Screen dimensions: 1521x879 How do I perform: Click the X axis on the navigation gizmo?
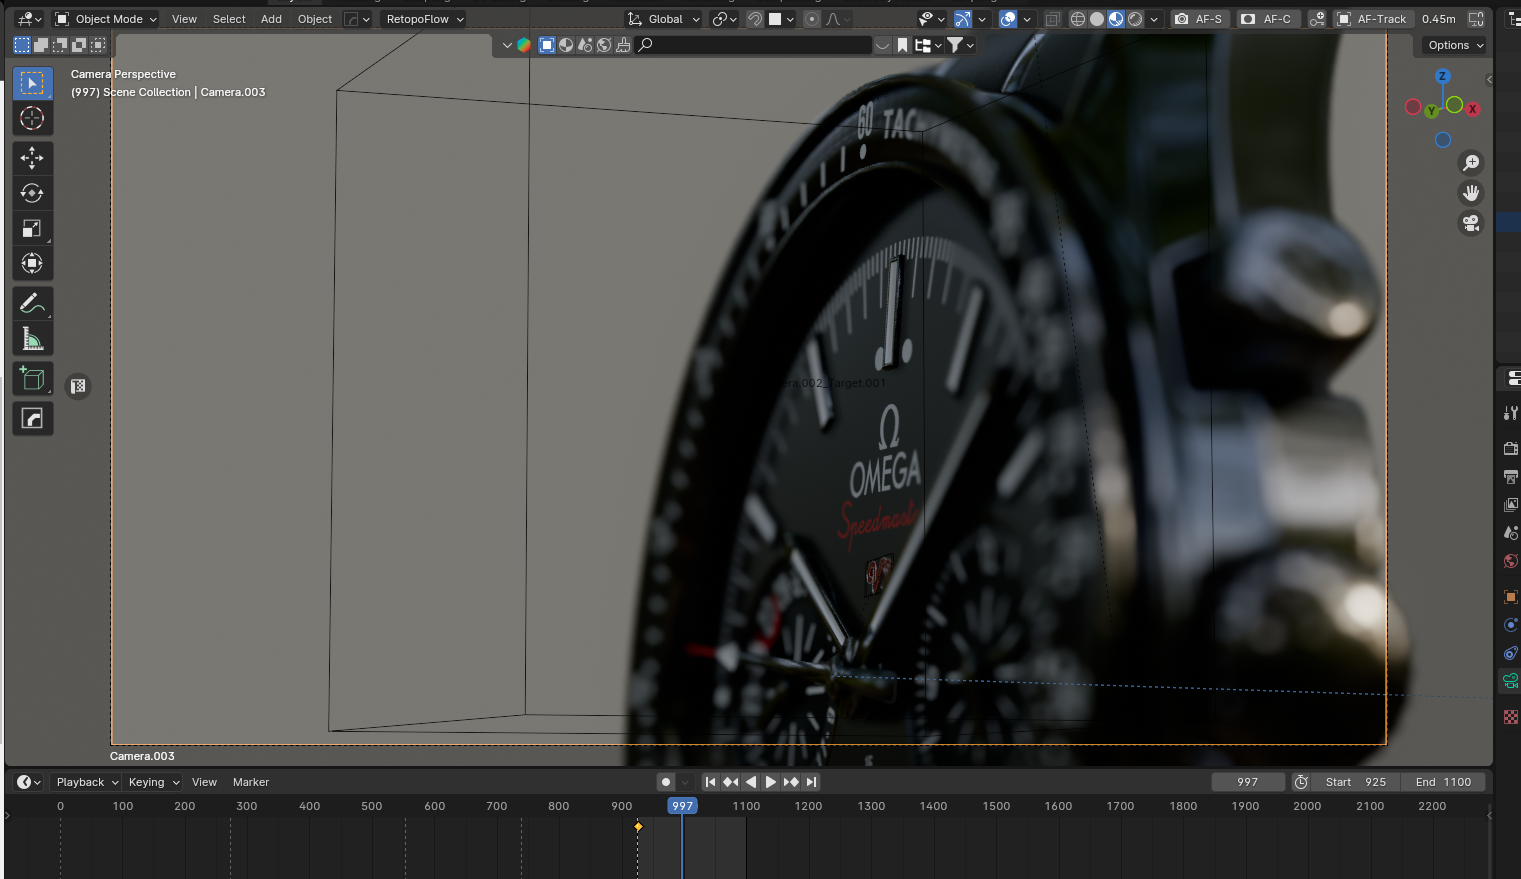click(x=1472, y=109)
